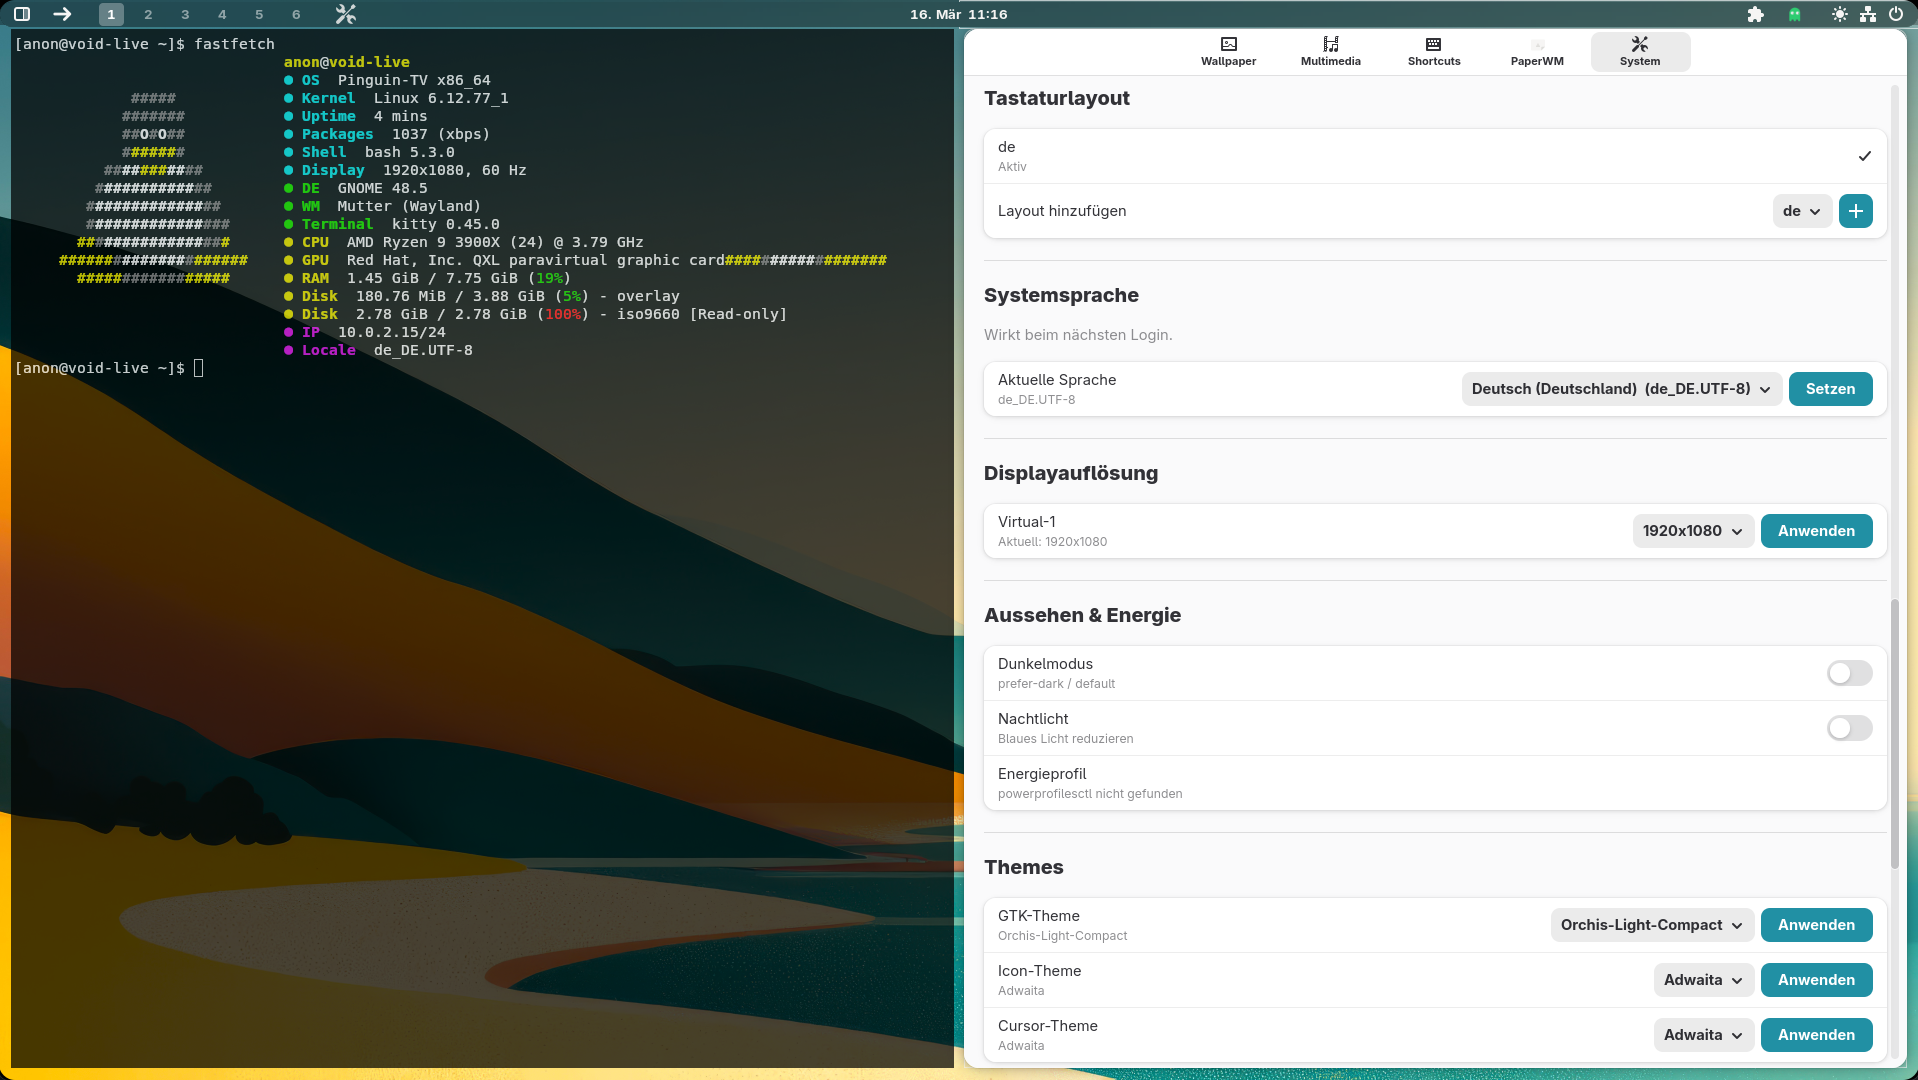Click the settings panel vertical scrollbar
Image resolution: width=1918 pixels, height=1080 pixels.
(x=1894, y=734)
